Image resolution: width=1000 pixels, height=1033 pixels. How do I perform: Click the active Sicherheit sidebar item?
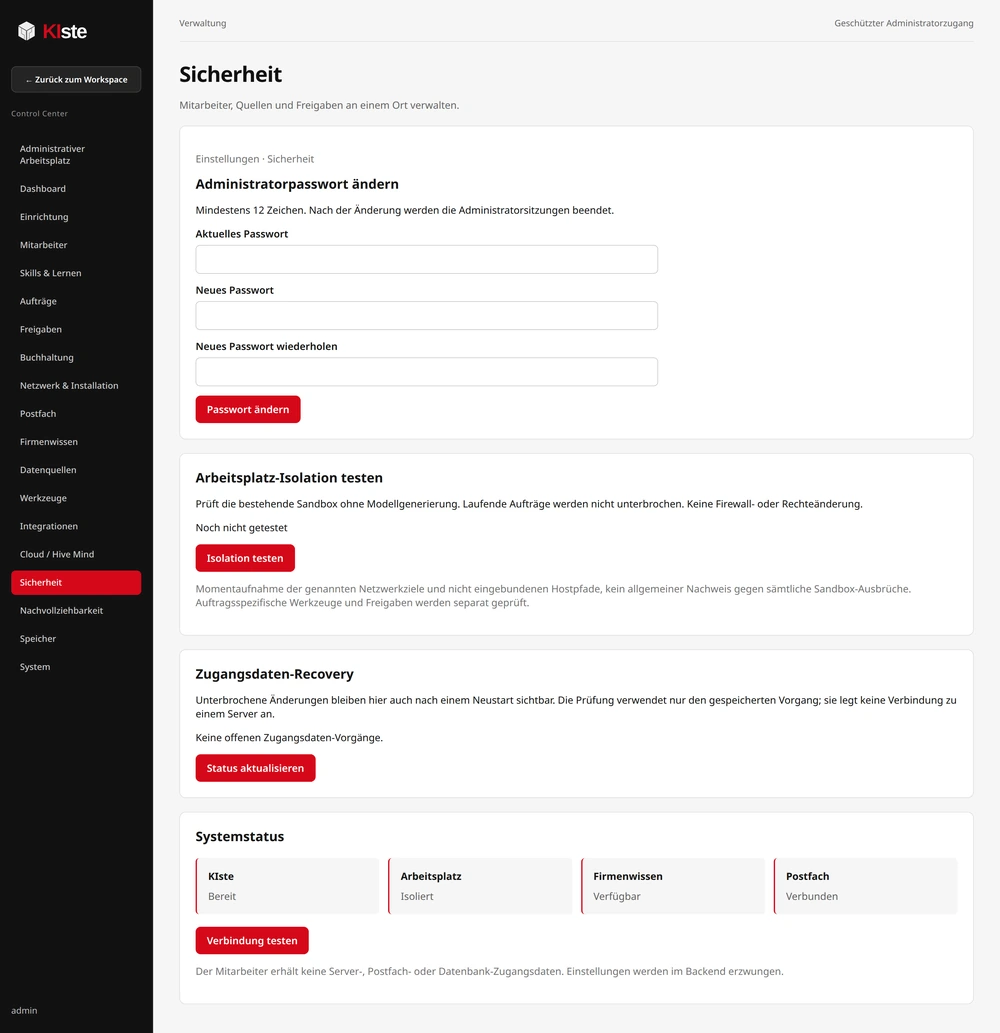coord(76,583)
